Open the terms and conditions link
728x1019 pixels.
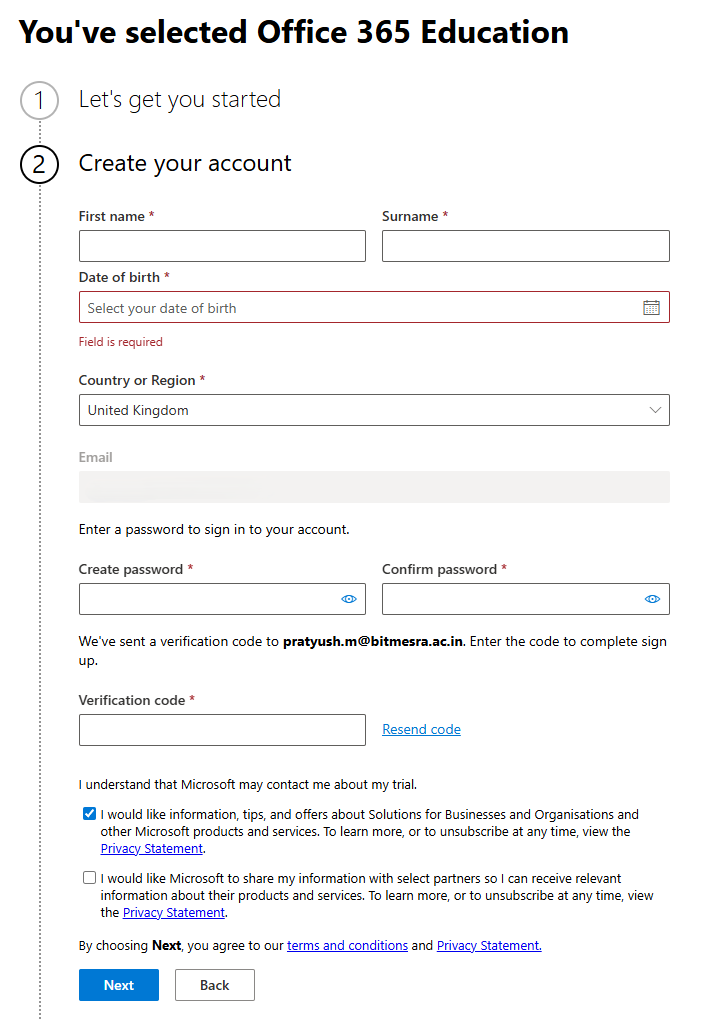coord(347,945)
